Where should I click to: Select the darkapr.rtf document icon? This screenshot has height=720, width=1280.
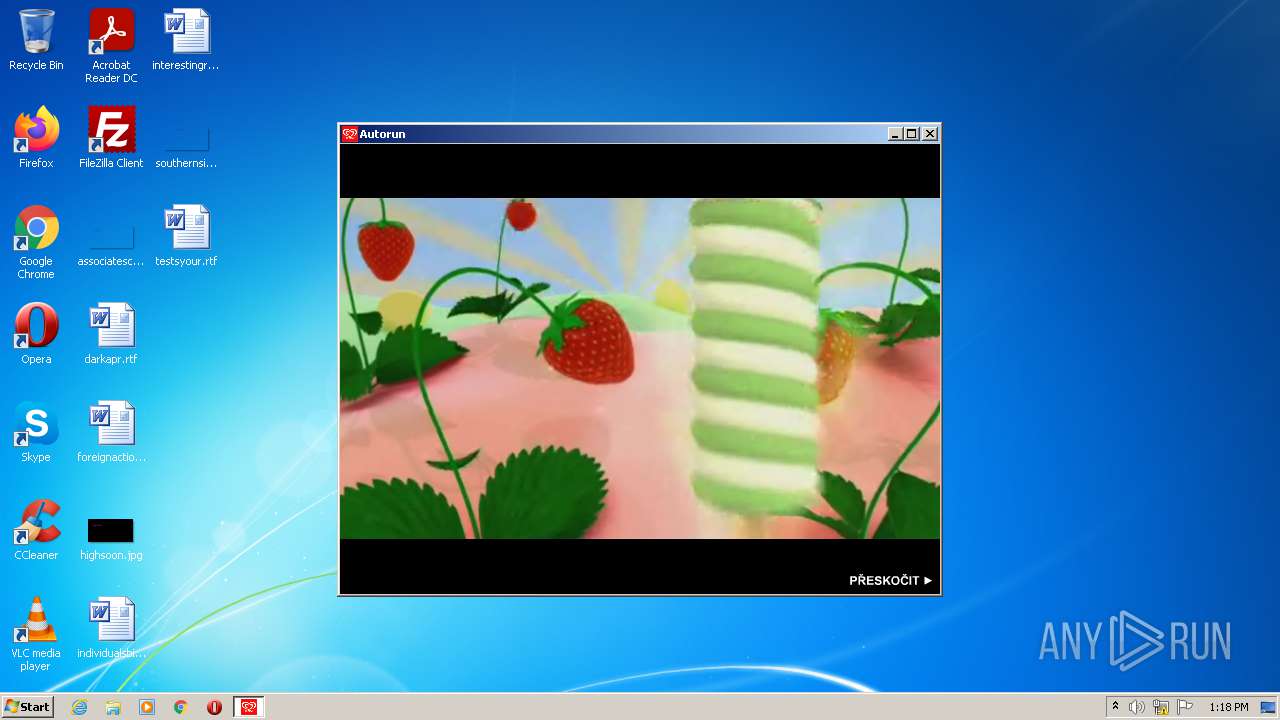pos(111,334)
